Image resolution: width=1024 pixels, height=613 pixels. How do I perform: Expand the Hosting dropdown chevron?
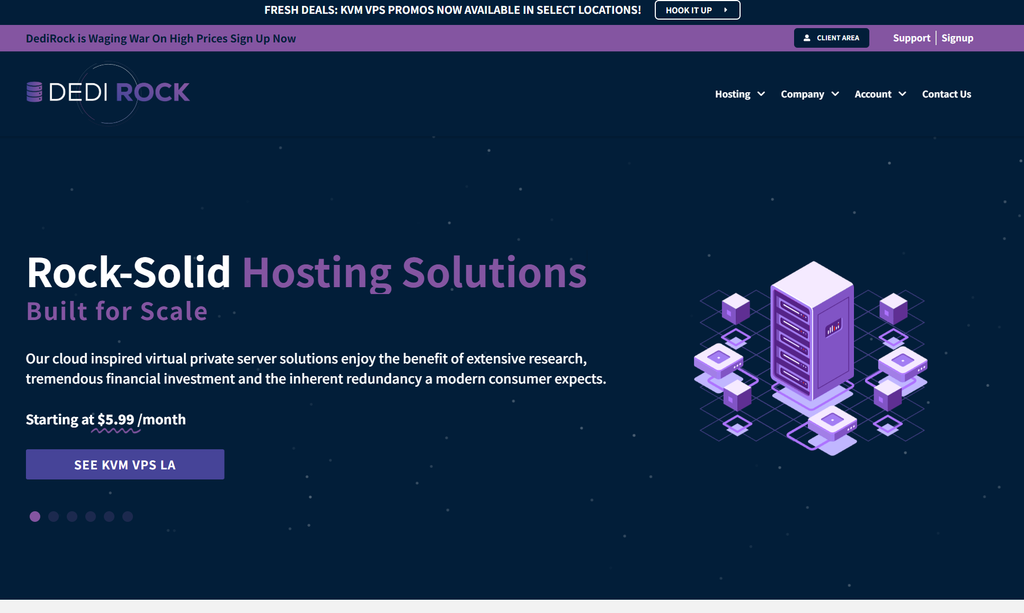761,94
